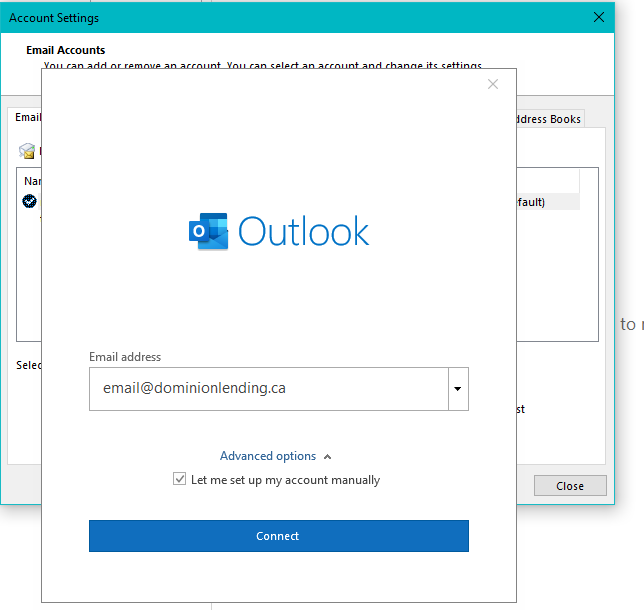Open the email address dropdown arrow
The height and width of the screenshot is (610, 644).
(x=458, y=389)
